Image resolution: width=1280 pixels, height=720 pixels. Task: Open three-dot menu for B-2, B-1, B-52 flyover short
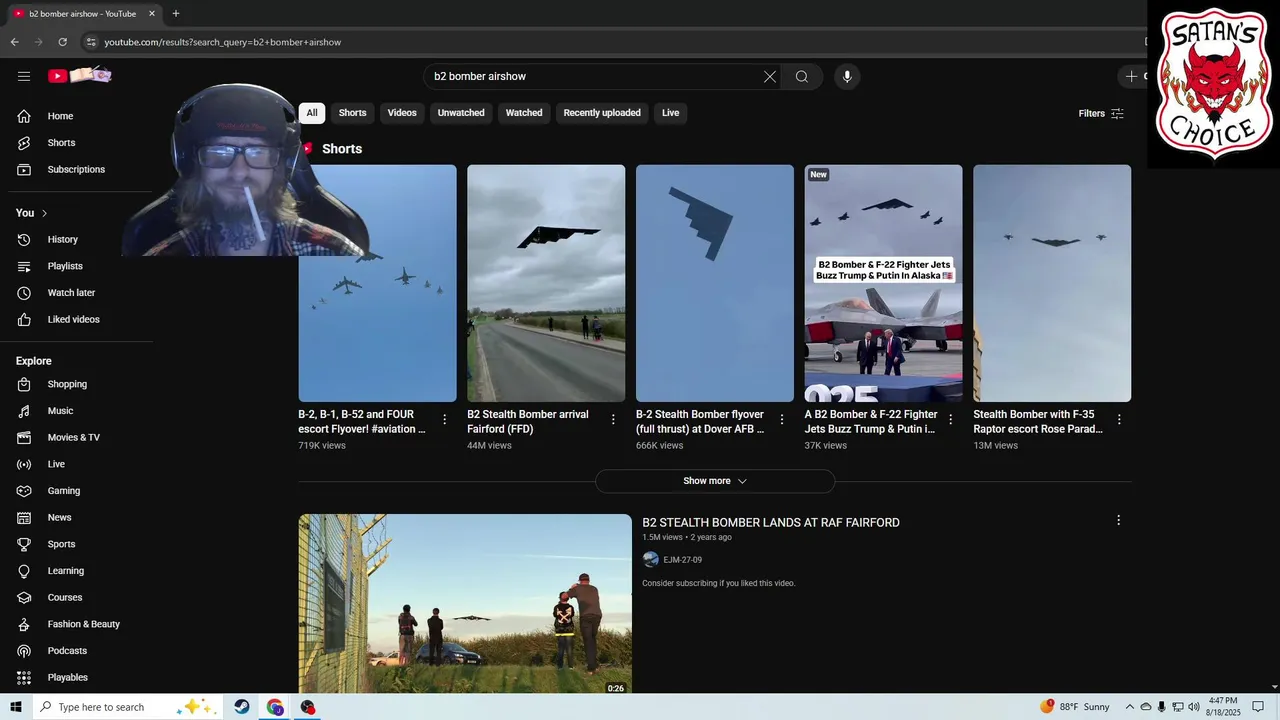445,419
